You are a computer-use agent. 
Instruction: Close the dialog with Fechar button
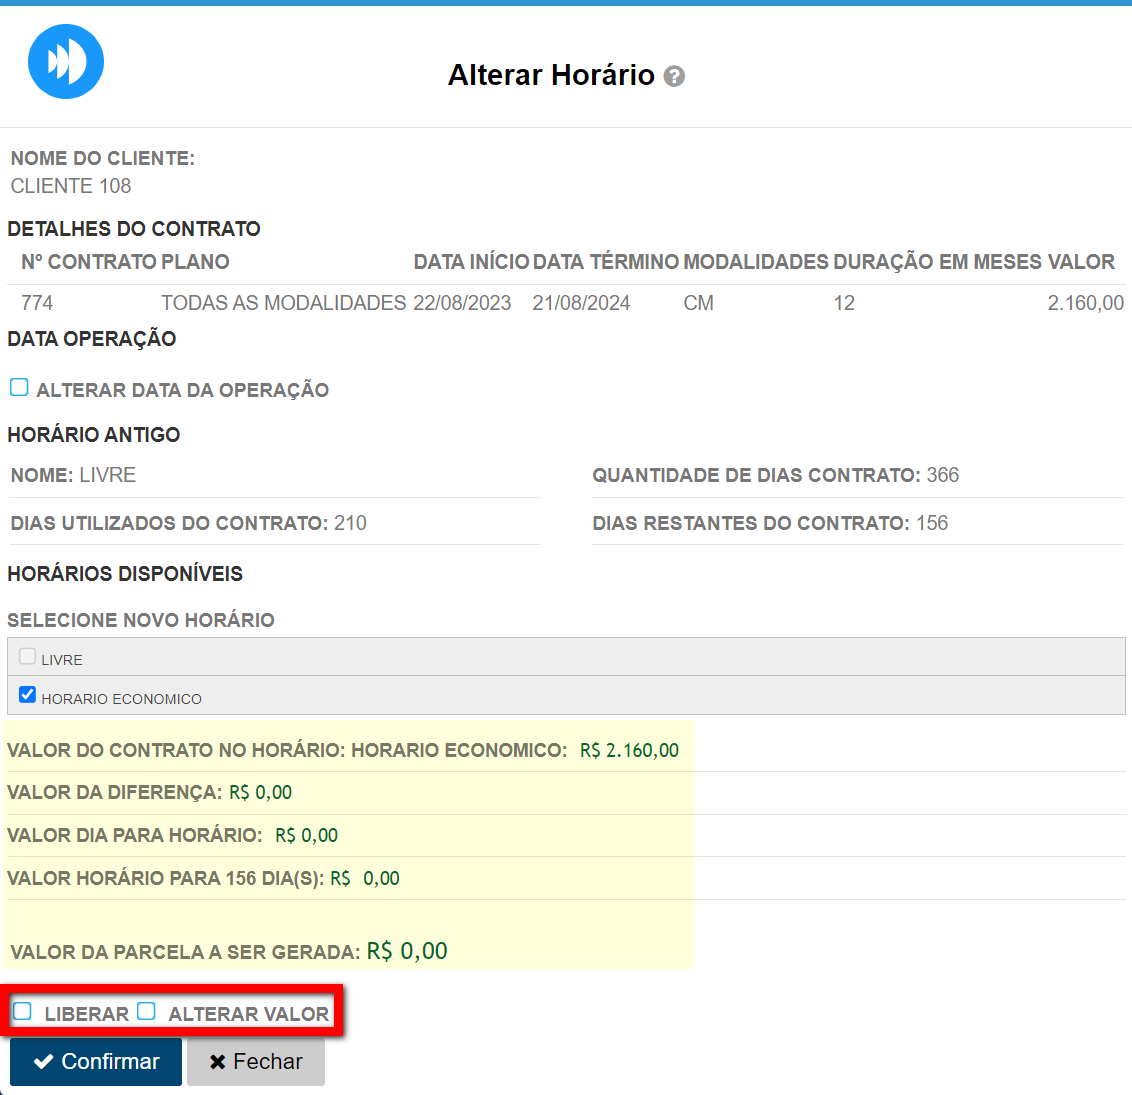point(256,1062)
